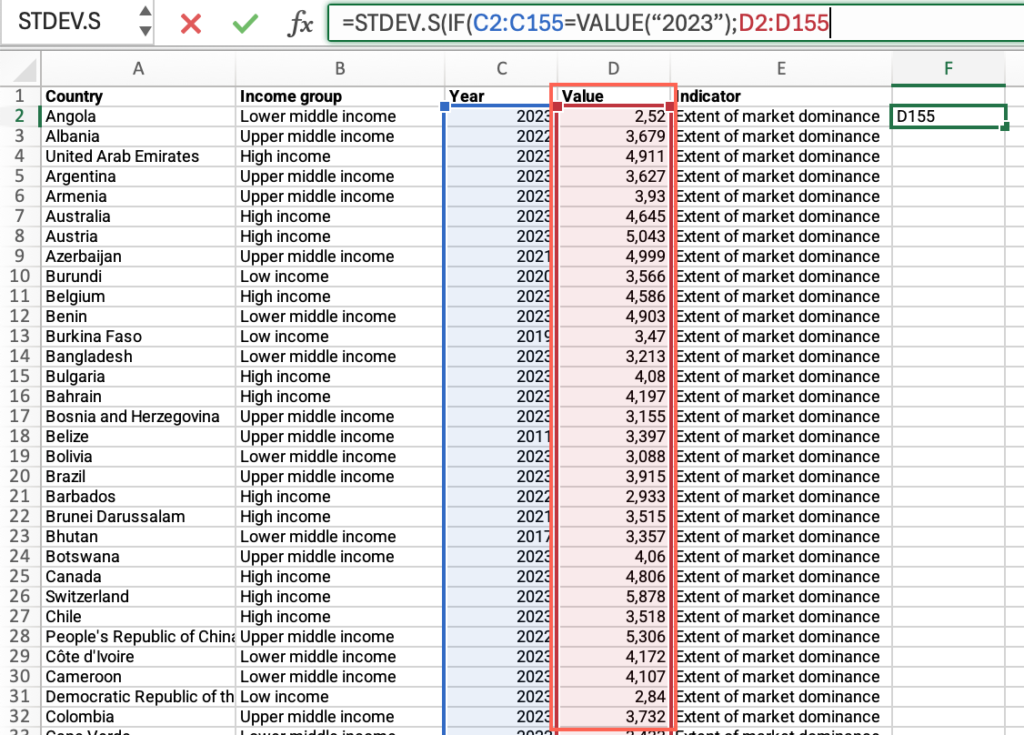Click cell F2 containing D155
The height and width of the screenshot is (735, 1024).
point(948,116)
